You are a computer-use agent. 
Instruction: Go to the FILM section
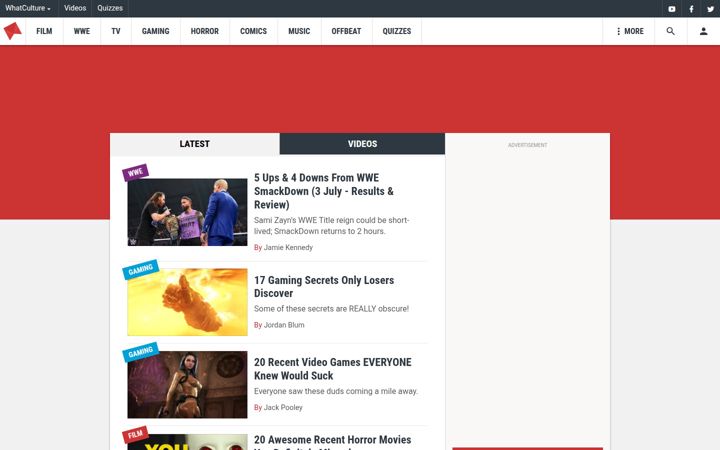coord(44,31)
